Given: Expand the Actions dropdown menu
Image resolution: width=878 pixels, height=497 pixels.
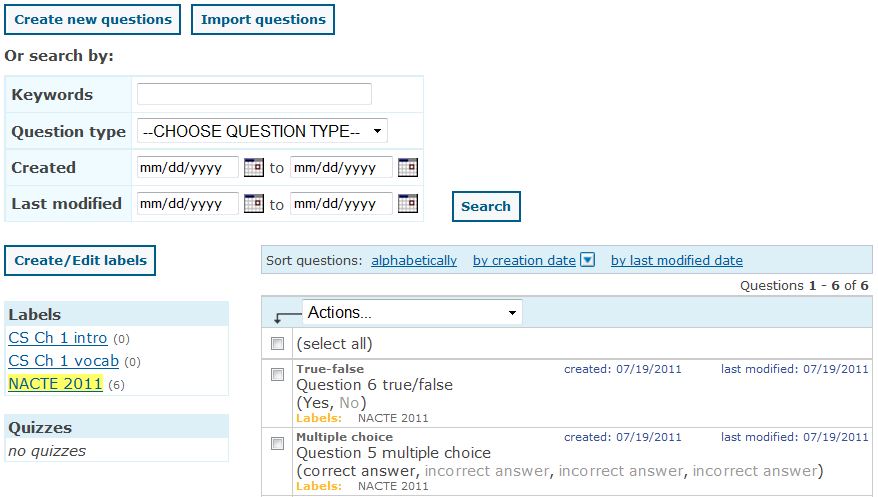Looking at the screenshot, I should point(412,313).
